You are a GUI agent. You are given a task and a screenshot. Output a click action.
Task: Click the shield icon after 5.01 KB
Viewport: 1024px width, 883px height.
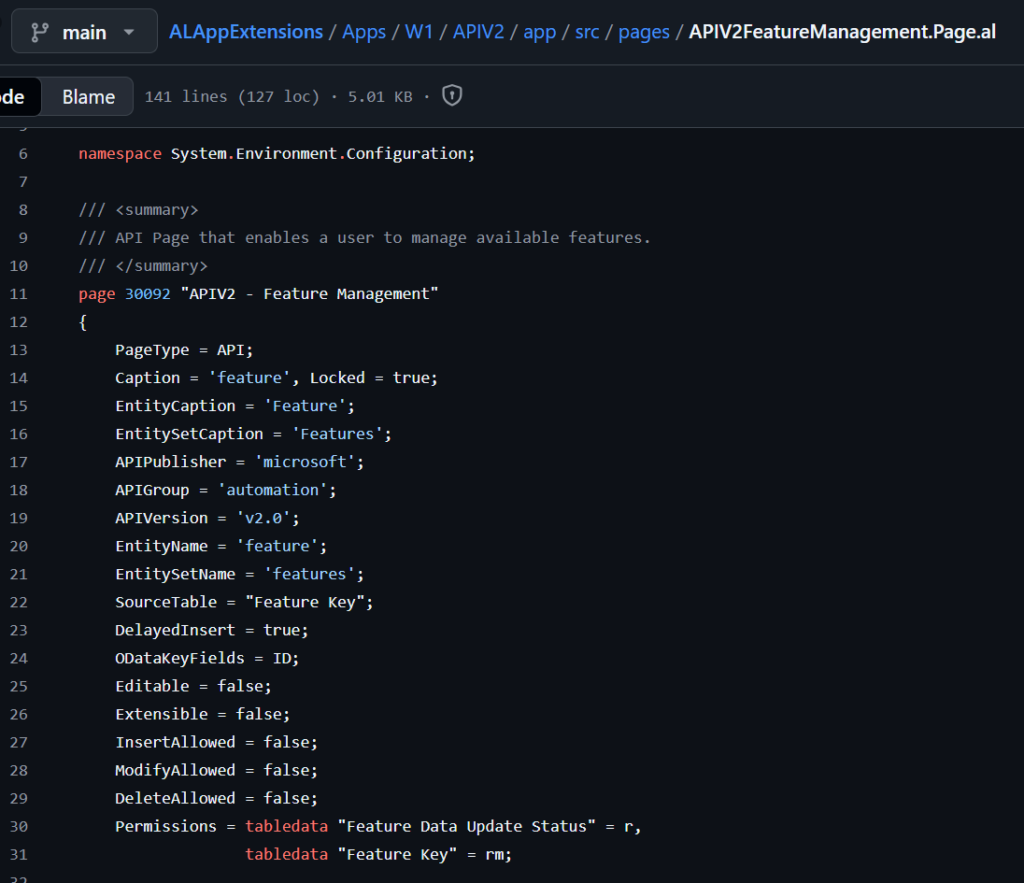[x=452, y=96]
